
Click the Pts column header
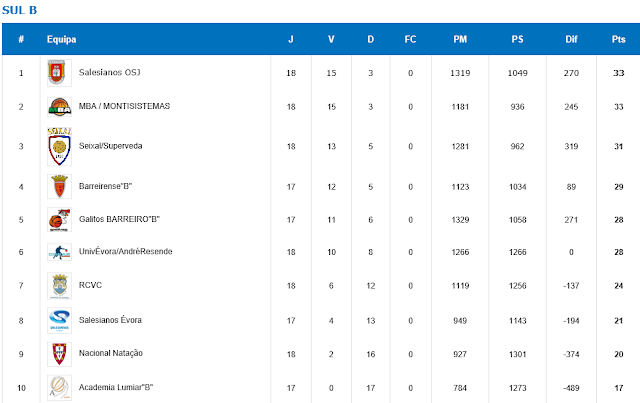618,39
